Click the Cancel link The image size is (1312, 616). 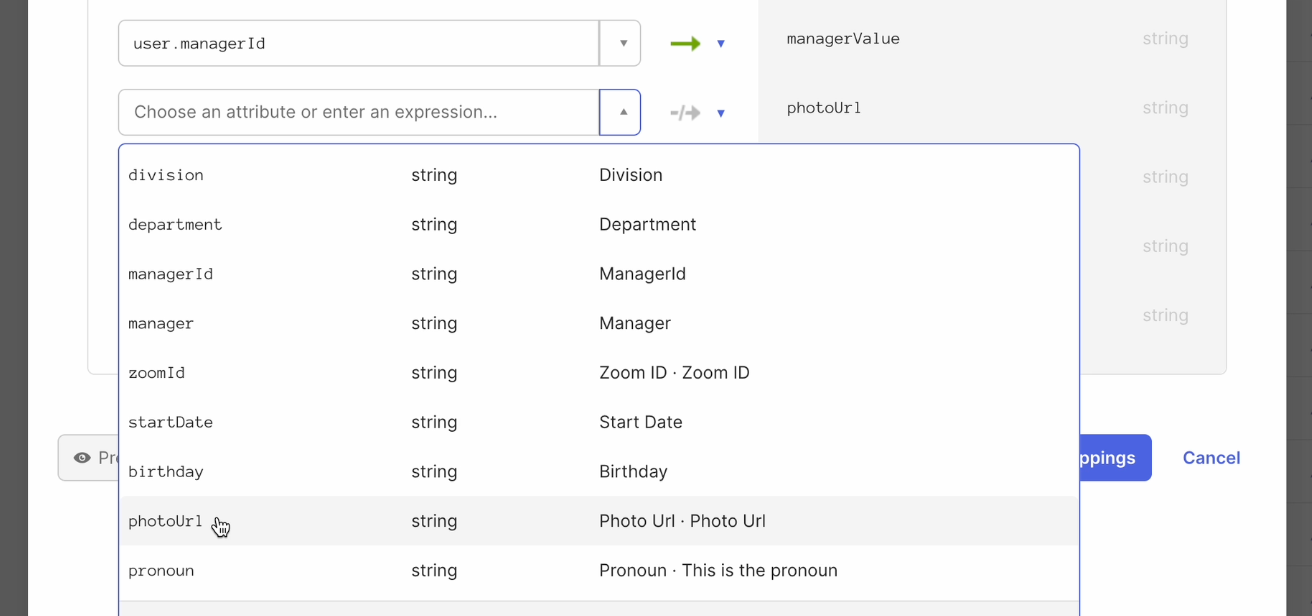[1211, 458]
